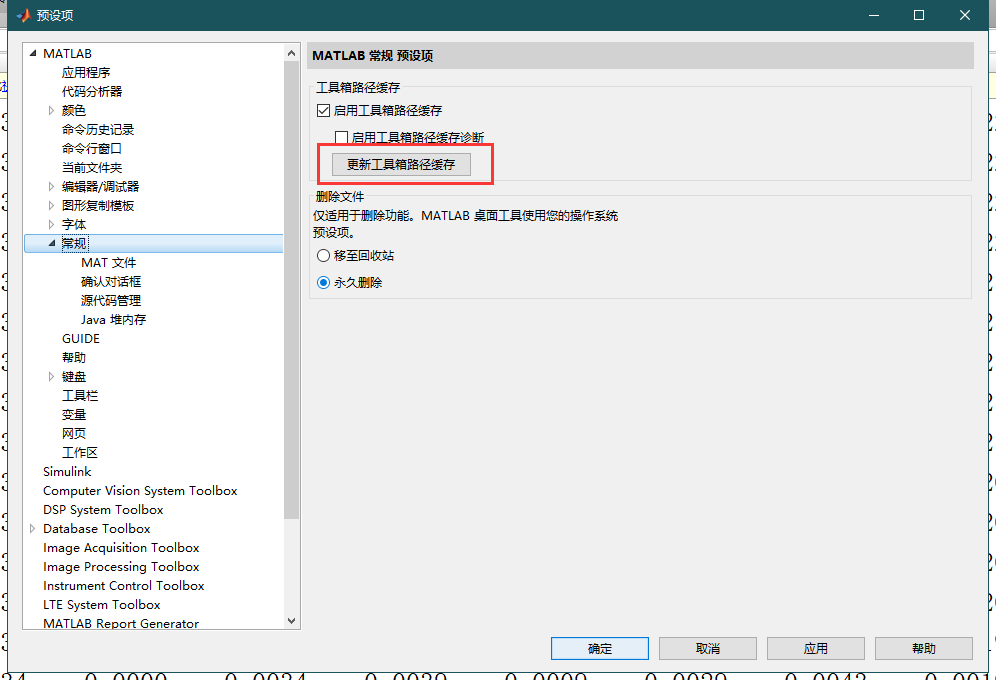Click the MATLAB logo icon in title bar
This screenshot has height=680, width=996.
coord(24,15)
